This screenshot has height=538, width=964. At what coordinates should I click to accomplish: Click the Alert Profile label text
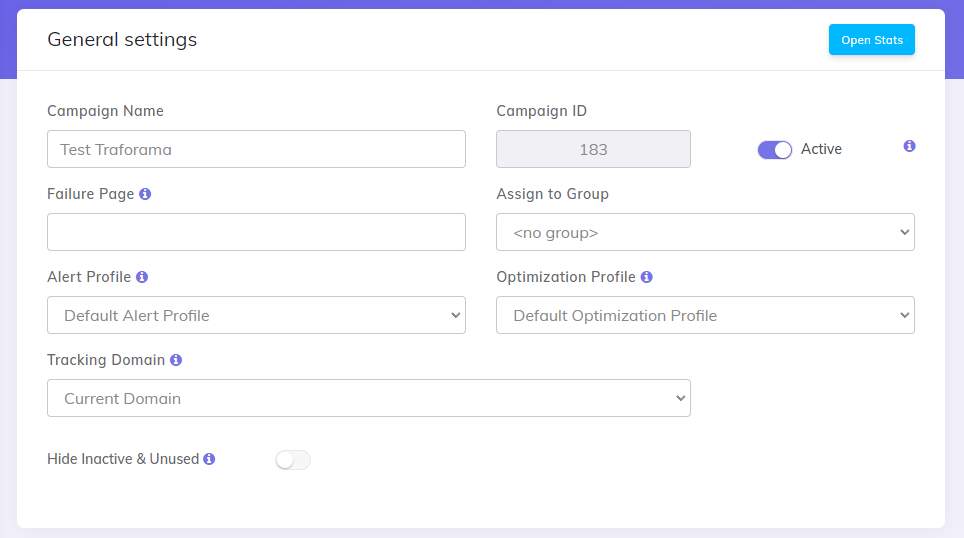pyautogui.click(x=89, y=277)
